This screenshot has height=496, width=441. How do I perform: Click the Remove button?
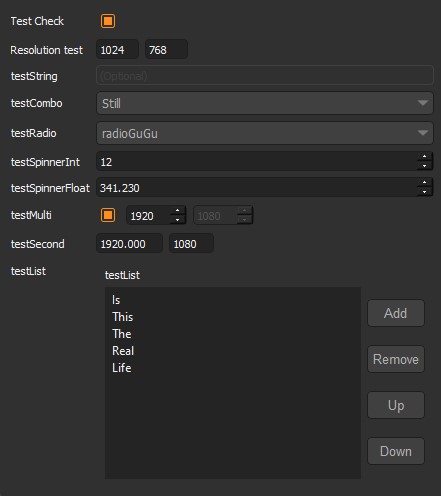click(x=396, y=359)
